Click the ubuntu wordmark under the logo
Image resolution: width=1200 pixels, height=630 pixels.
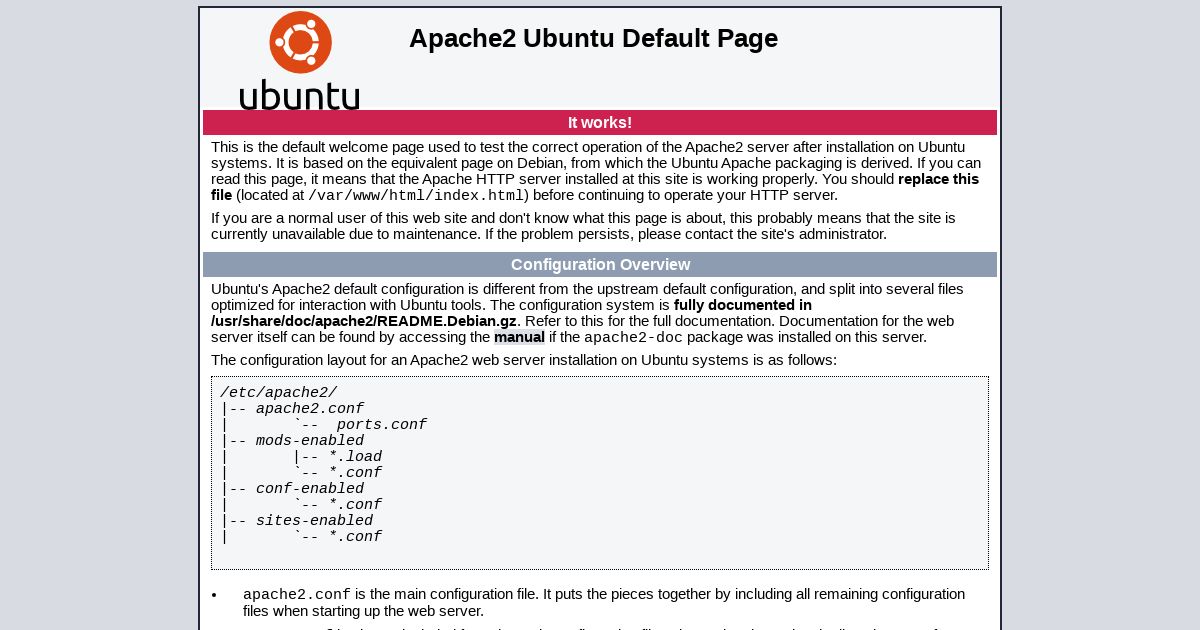pyautogui.click(x=300, y=95)
